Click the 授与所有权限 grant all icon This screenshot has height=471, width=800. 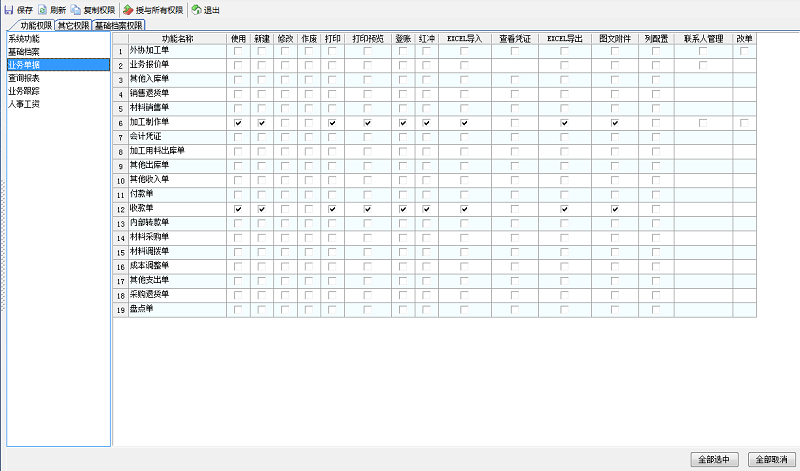click(x=128, y=9)
